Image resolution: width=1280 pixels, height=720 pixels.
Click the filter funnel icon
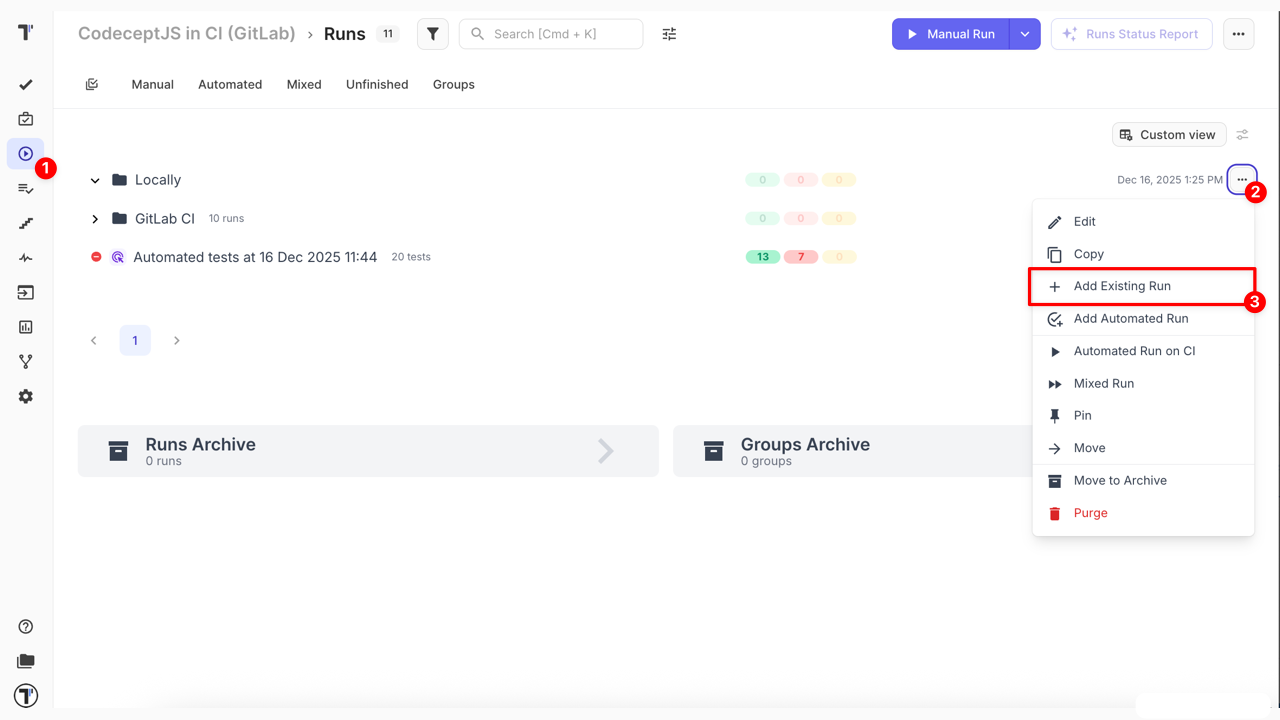click(x=432, y=34)
